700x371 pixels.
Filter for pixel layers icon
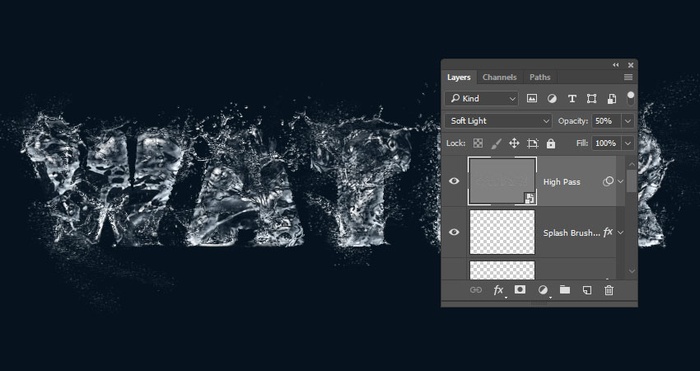point(532,99)
